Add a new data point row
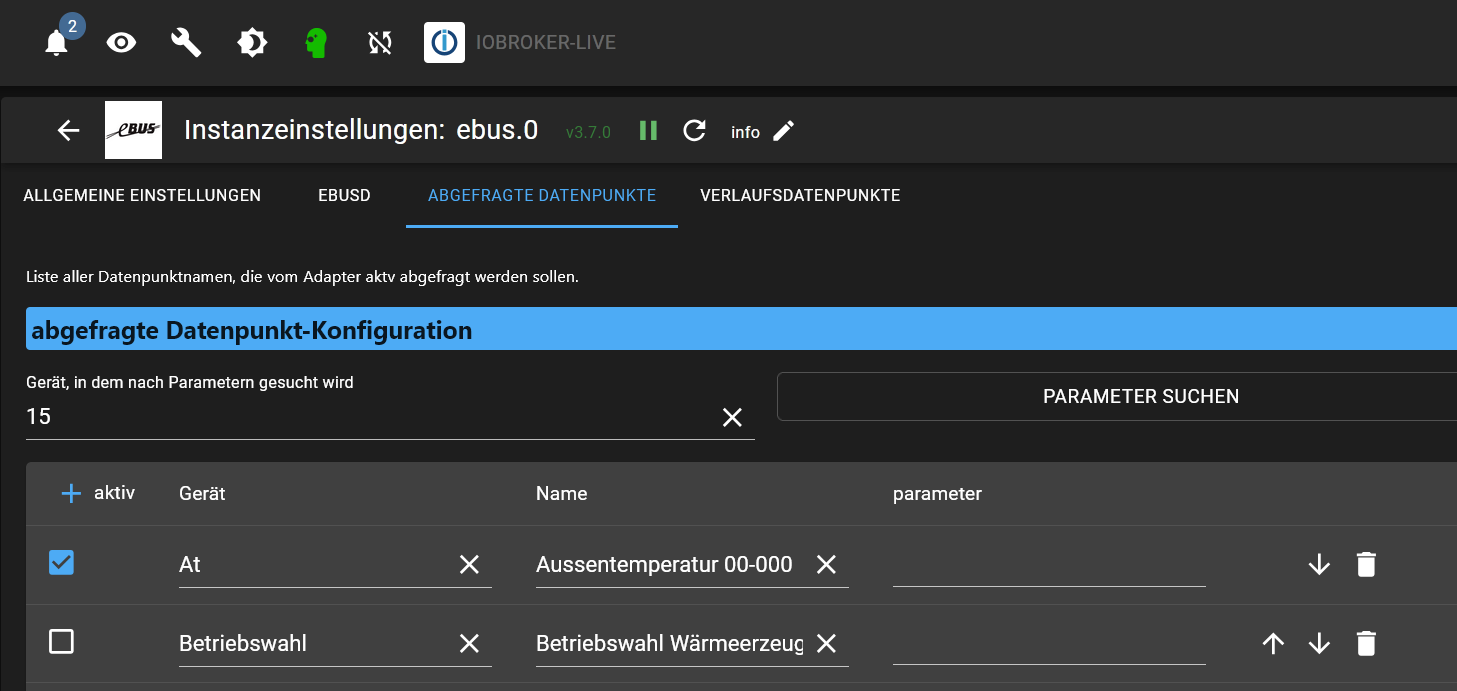Screen dimensions: 1457x691 71,493
